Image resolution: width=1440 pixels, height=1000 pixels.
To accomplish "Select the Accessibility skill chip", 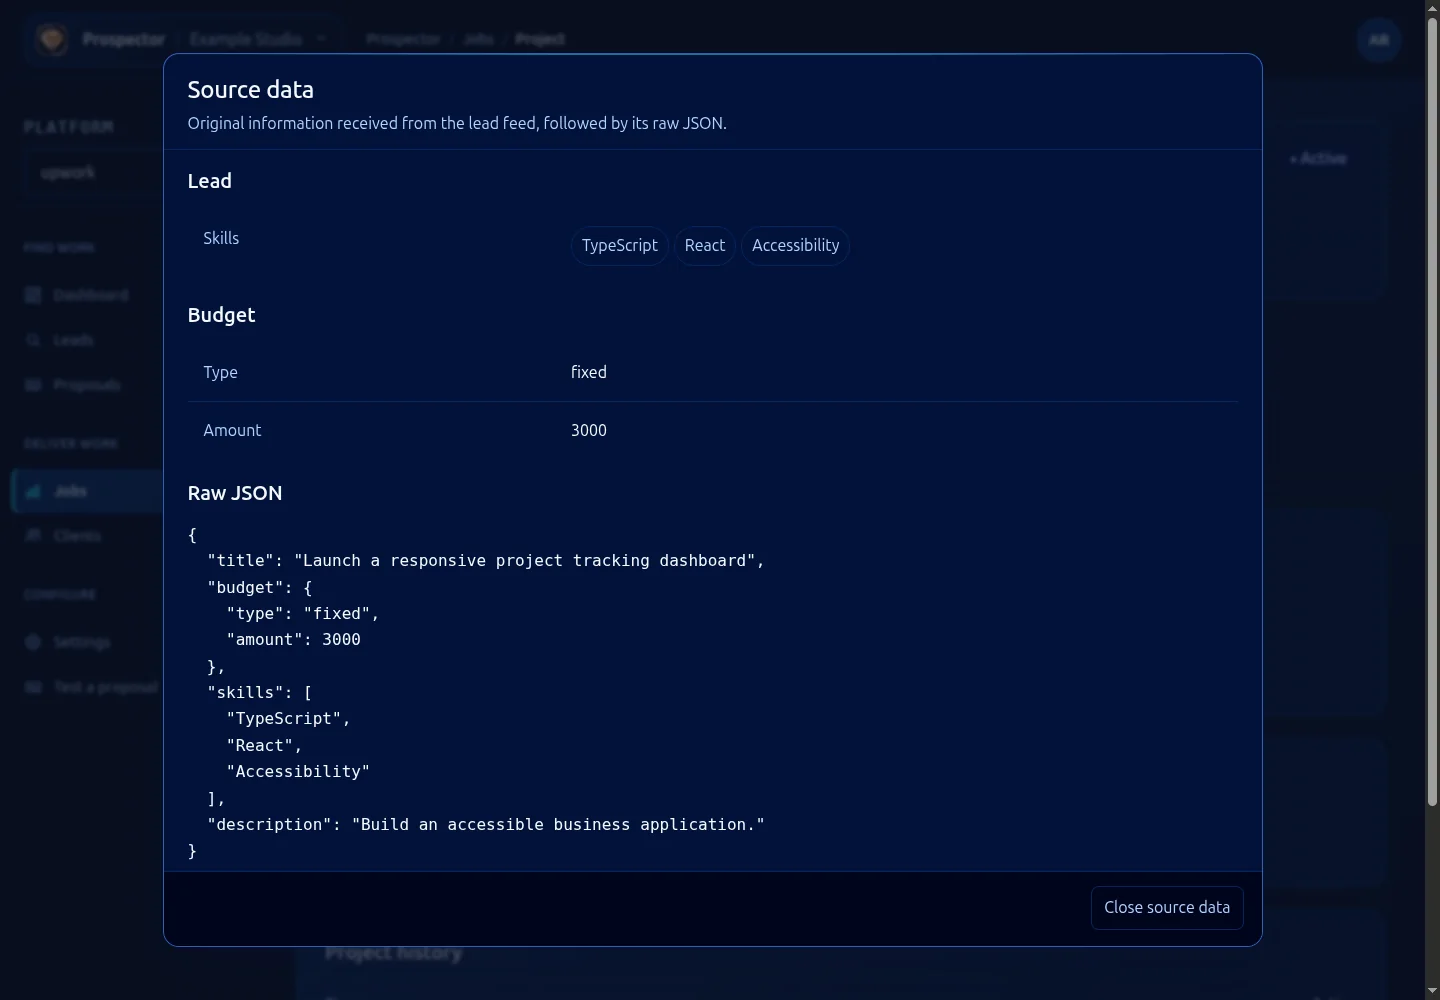I will [x=796, y=246].
